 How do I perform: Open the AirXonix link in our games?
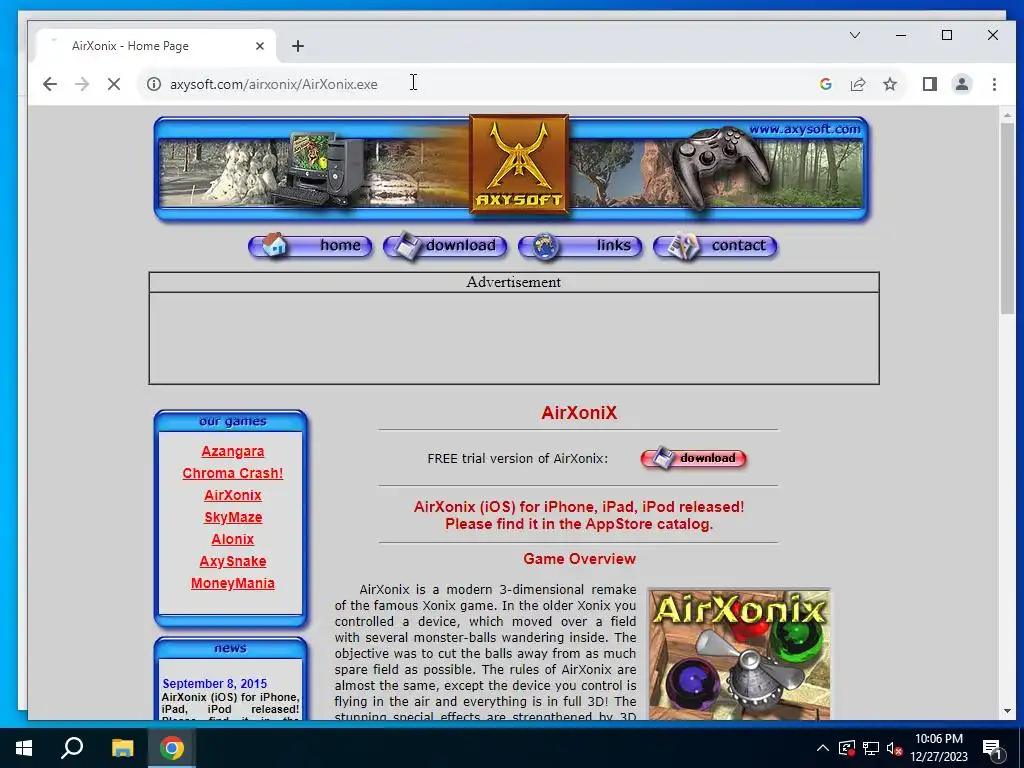(x=232, y=495)
